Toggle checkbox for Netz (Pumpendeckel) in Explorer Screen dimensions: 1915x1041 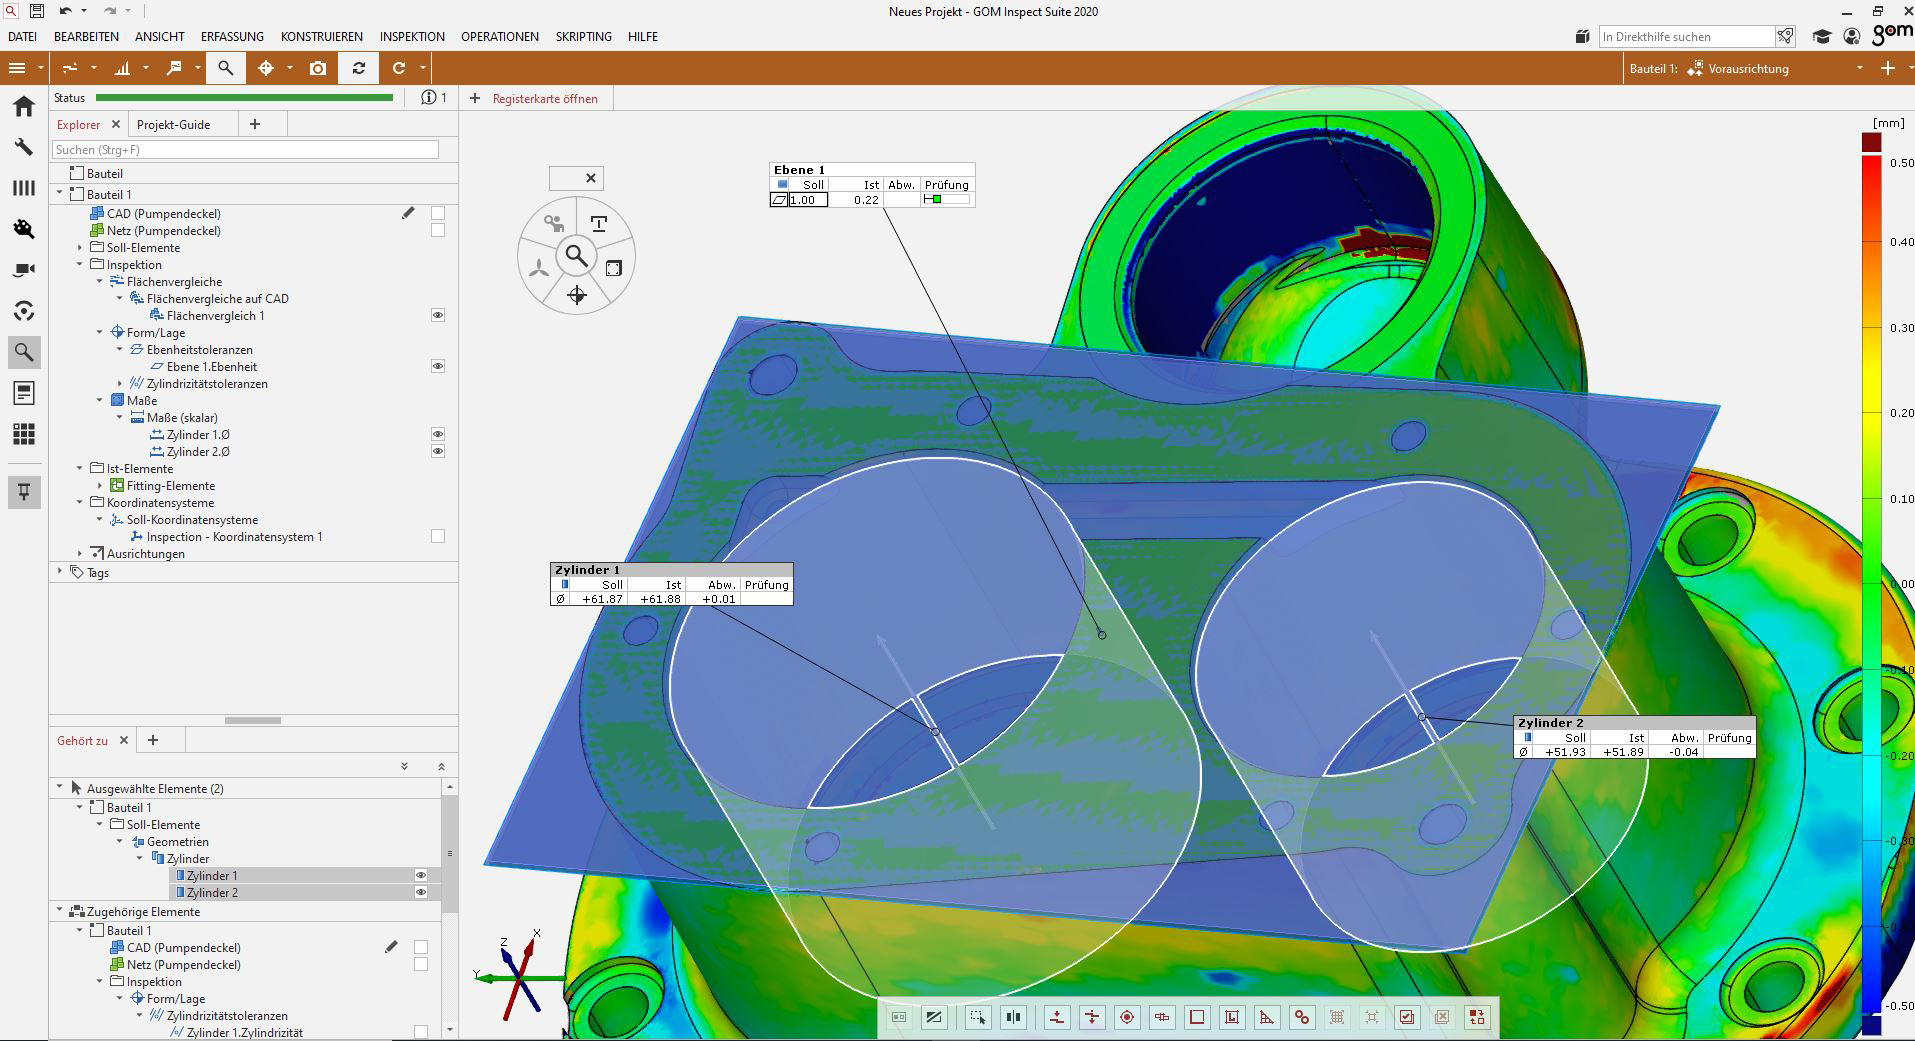(438, 230)
